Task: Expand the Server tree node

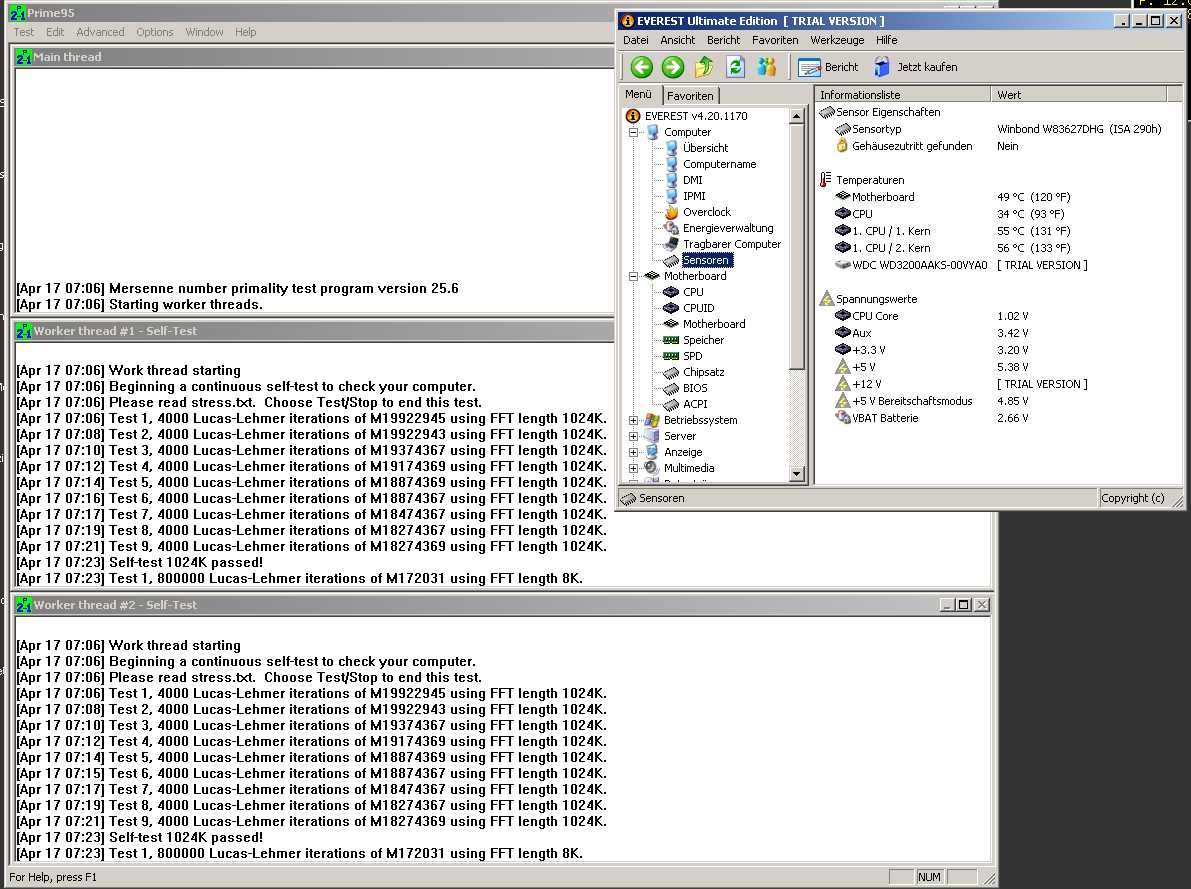Action: [x=633, y=436]
